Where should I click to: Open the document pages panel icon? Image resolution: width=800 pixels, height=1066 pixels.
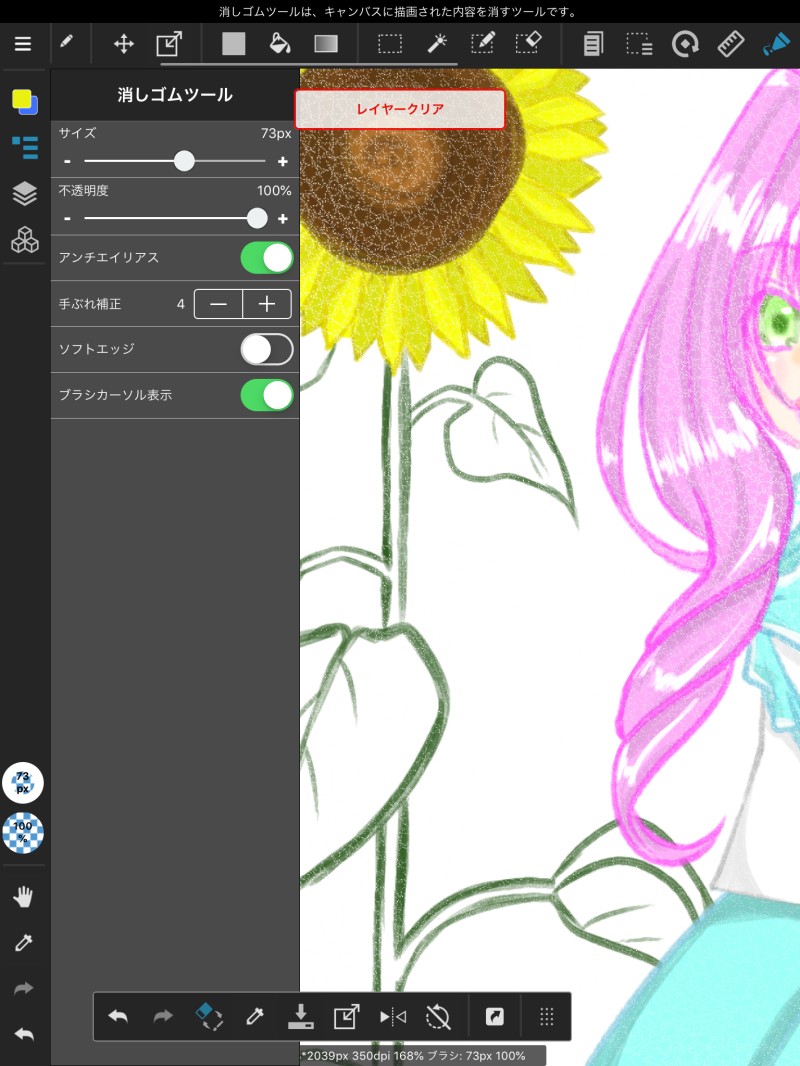(x=593, y=44)
